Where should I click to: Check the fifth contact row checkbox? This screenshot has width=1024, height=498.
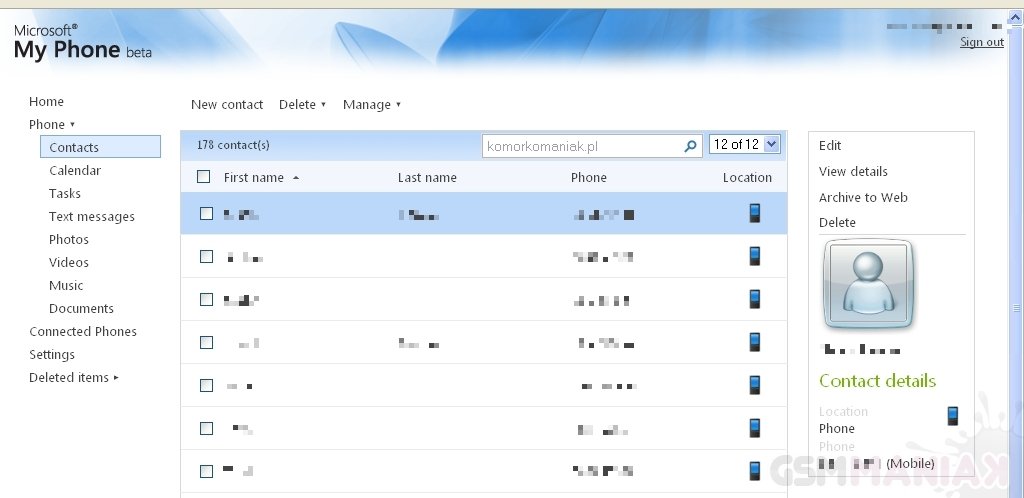tap(206, 386)
